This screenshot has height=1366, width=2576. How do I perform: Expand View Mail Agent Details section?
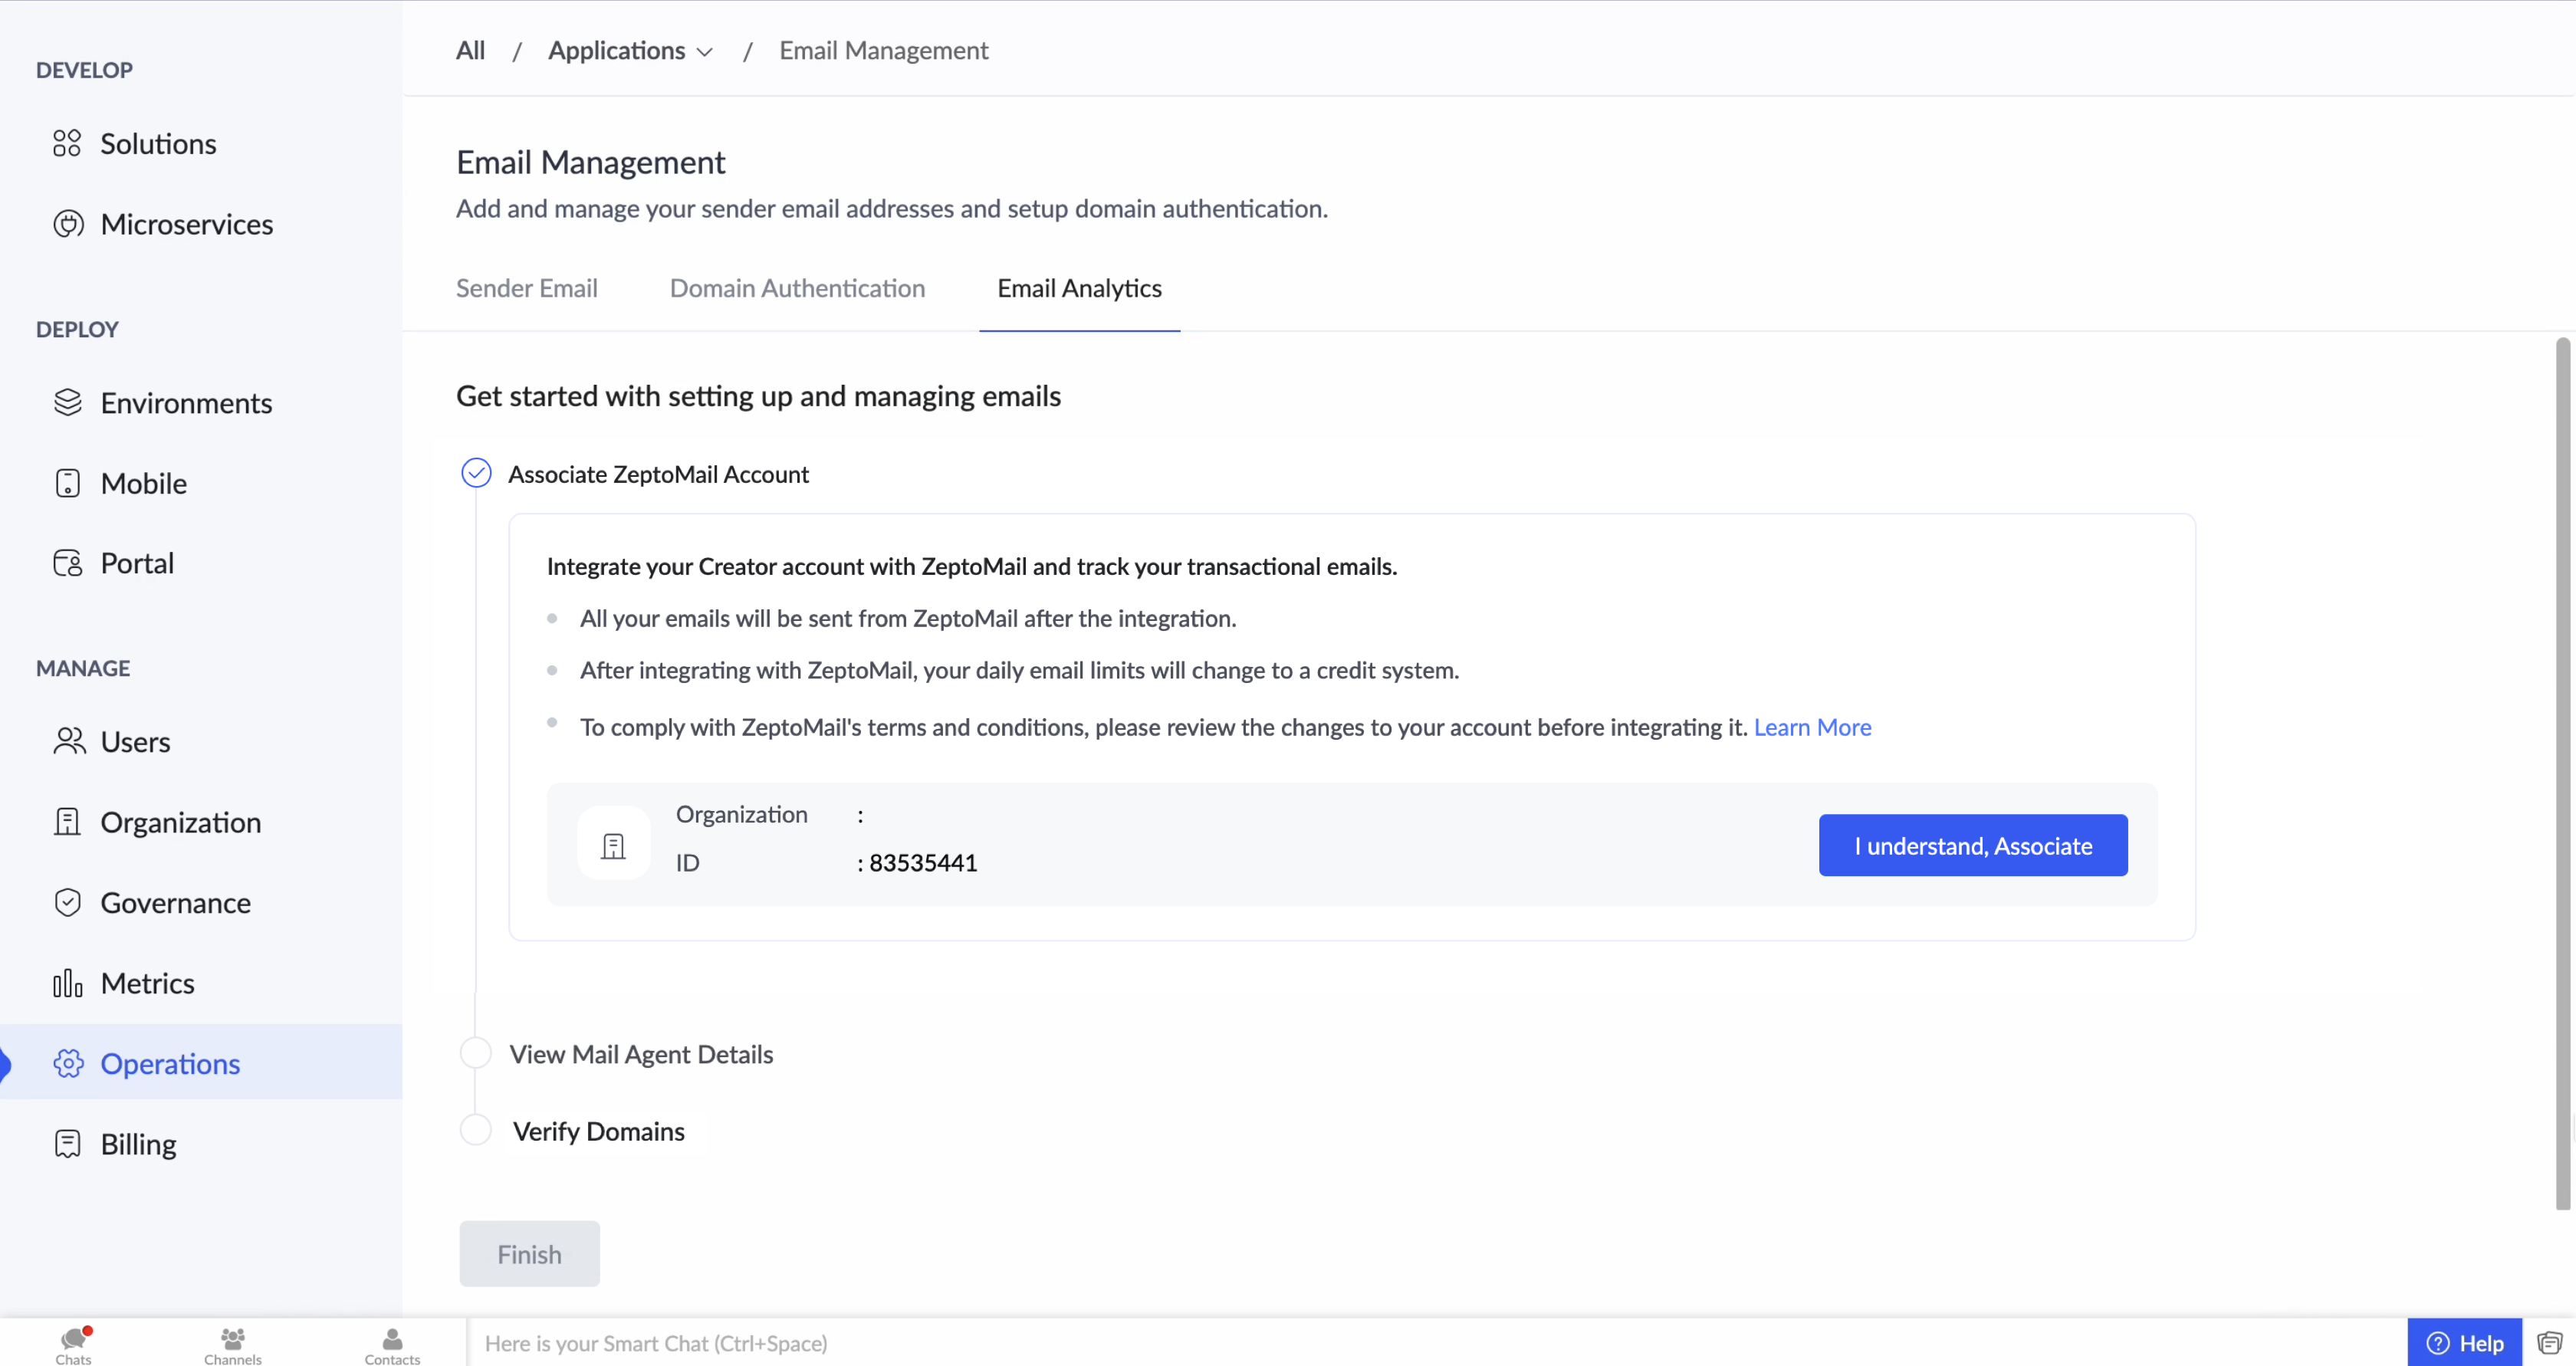tap(641, 1054)
